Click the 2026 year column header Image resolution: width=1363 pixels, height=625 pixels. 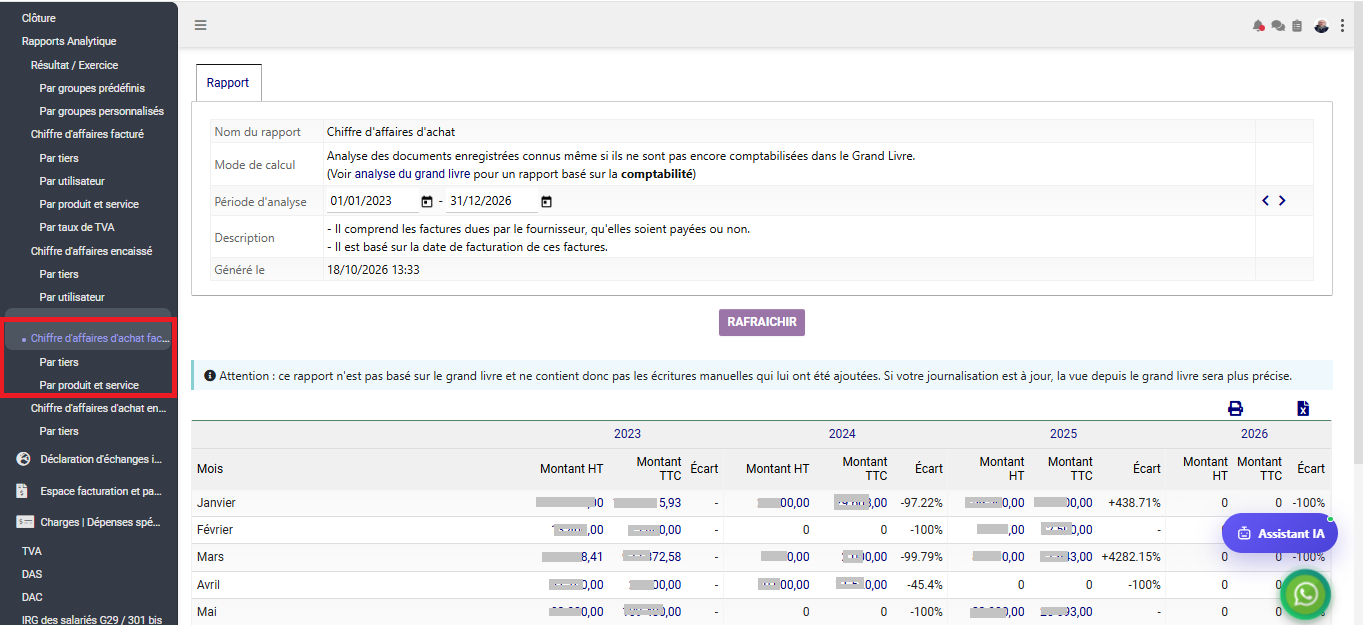(1254, 433)
